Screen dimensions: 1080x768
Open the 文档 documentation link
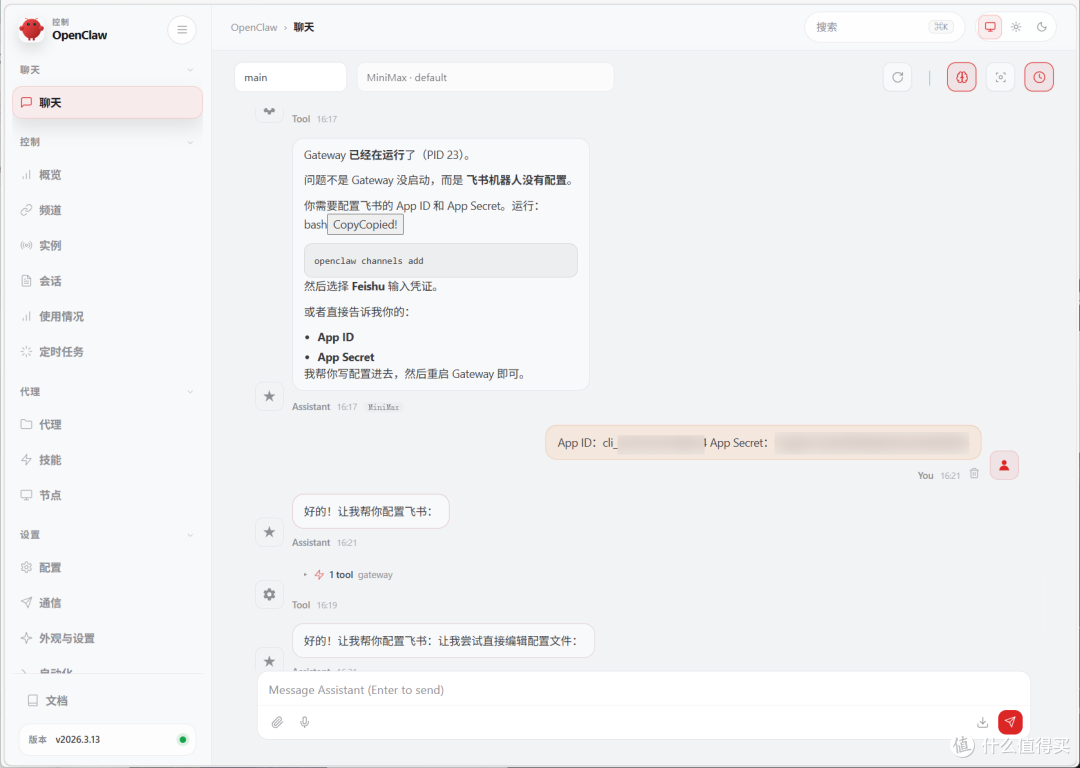pos(107,700)
